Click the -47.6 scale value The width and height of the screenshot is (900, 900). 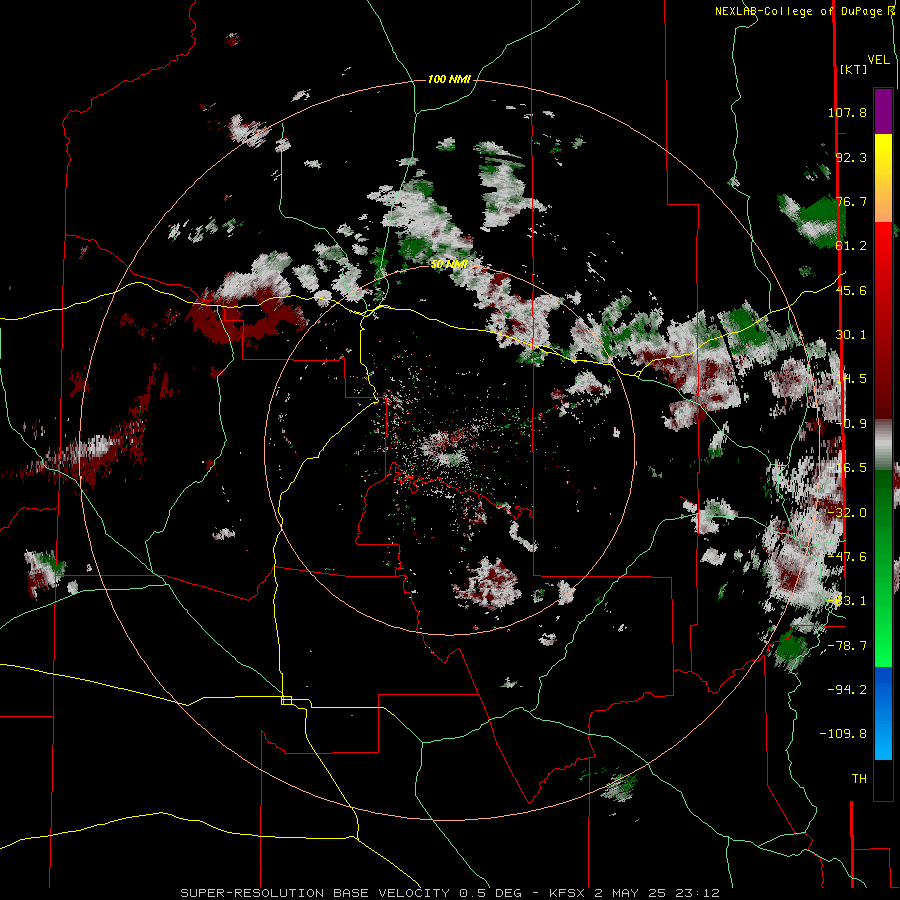coord(847,557)
